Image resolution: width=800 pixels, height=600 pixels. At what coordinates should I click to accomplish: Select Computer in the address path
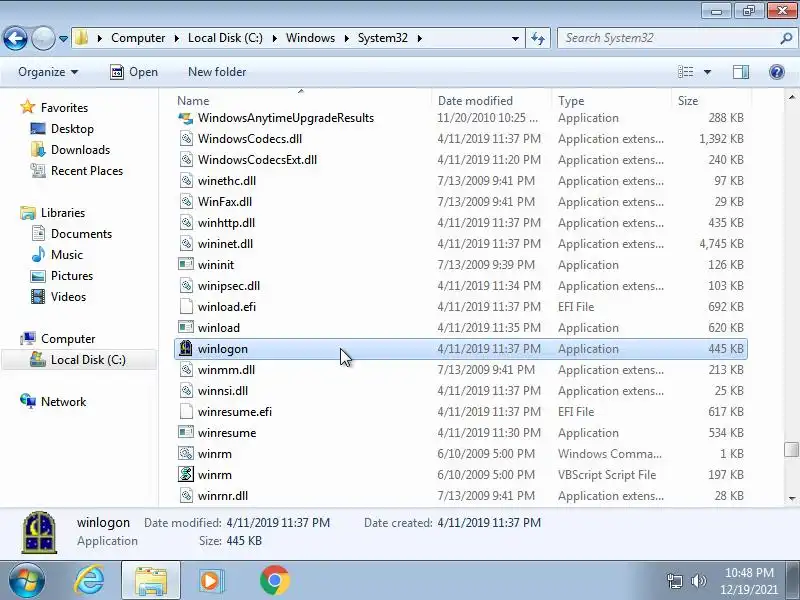tap(138, 38)
